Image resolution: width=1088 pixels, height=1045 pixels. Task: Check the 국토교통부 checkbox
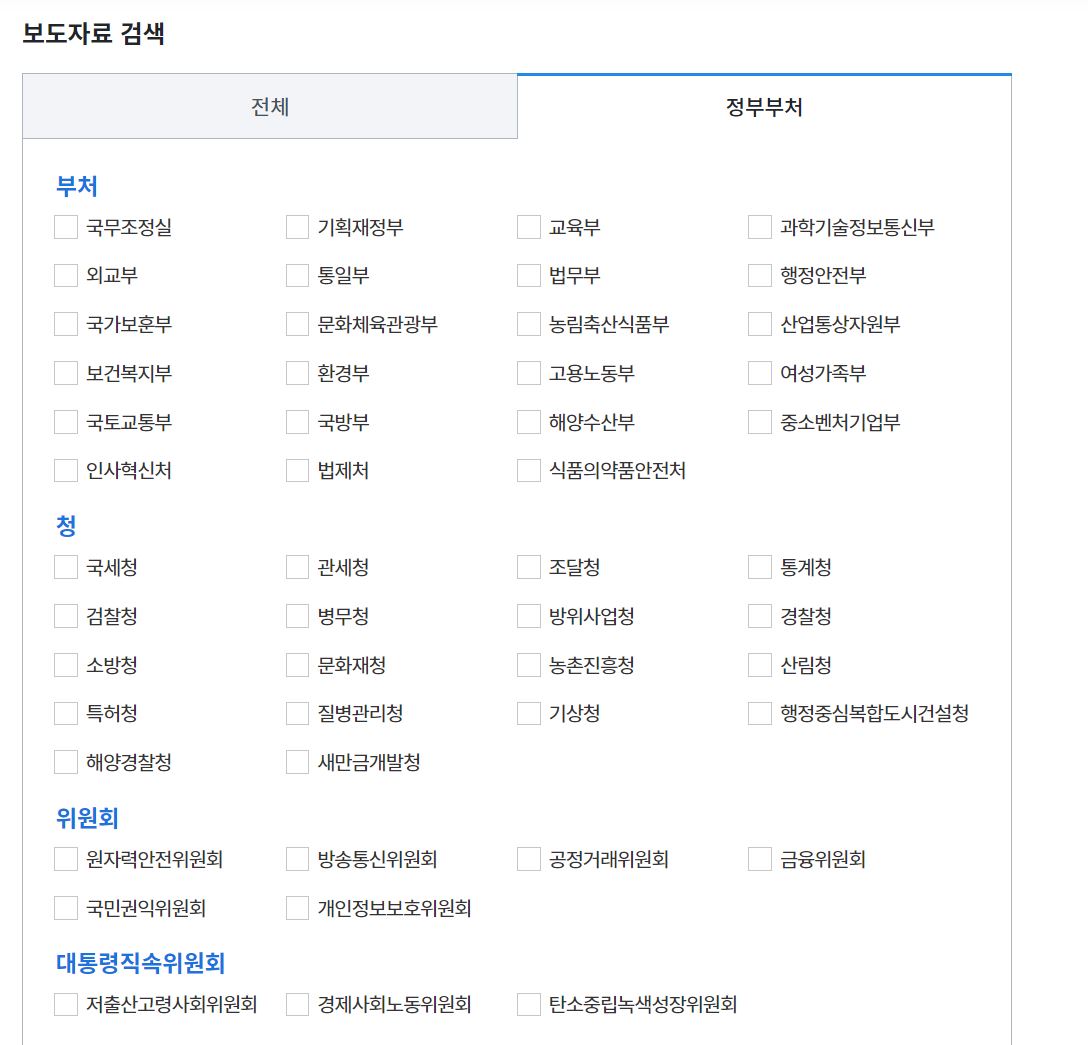pyautogui.click(x=66, y=422)
